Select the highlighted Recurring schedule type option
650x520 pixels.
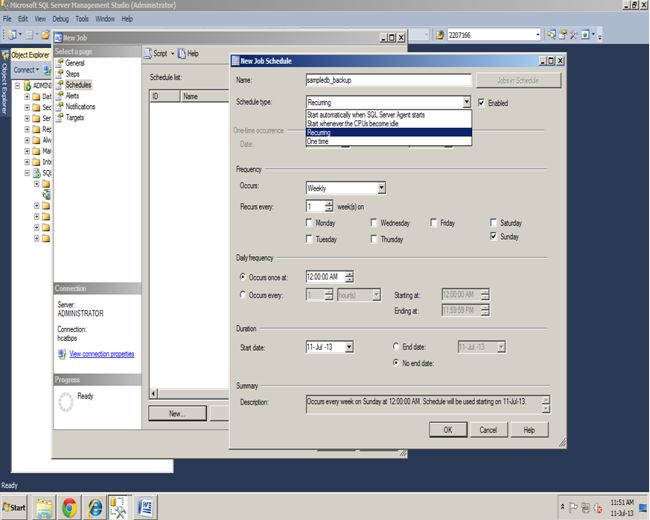[x=388, y=132]
